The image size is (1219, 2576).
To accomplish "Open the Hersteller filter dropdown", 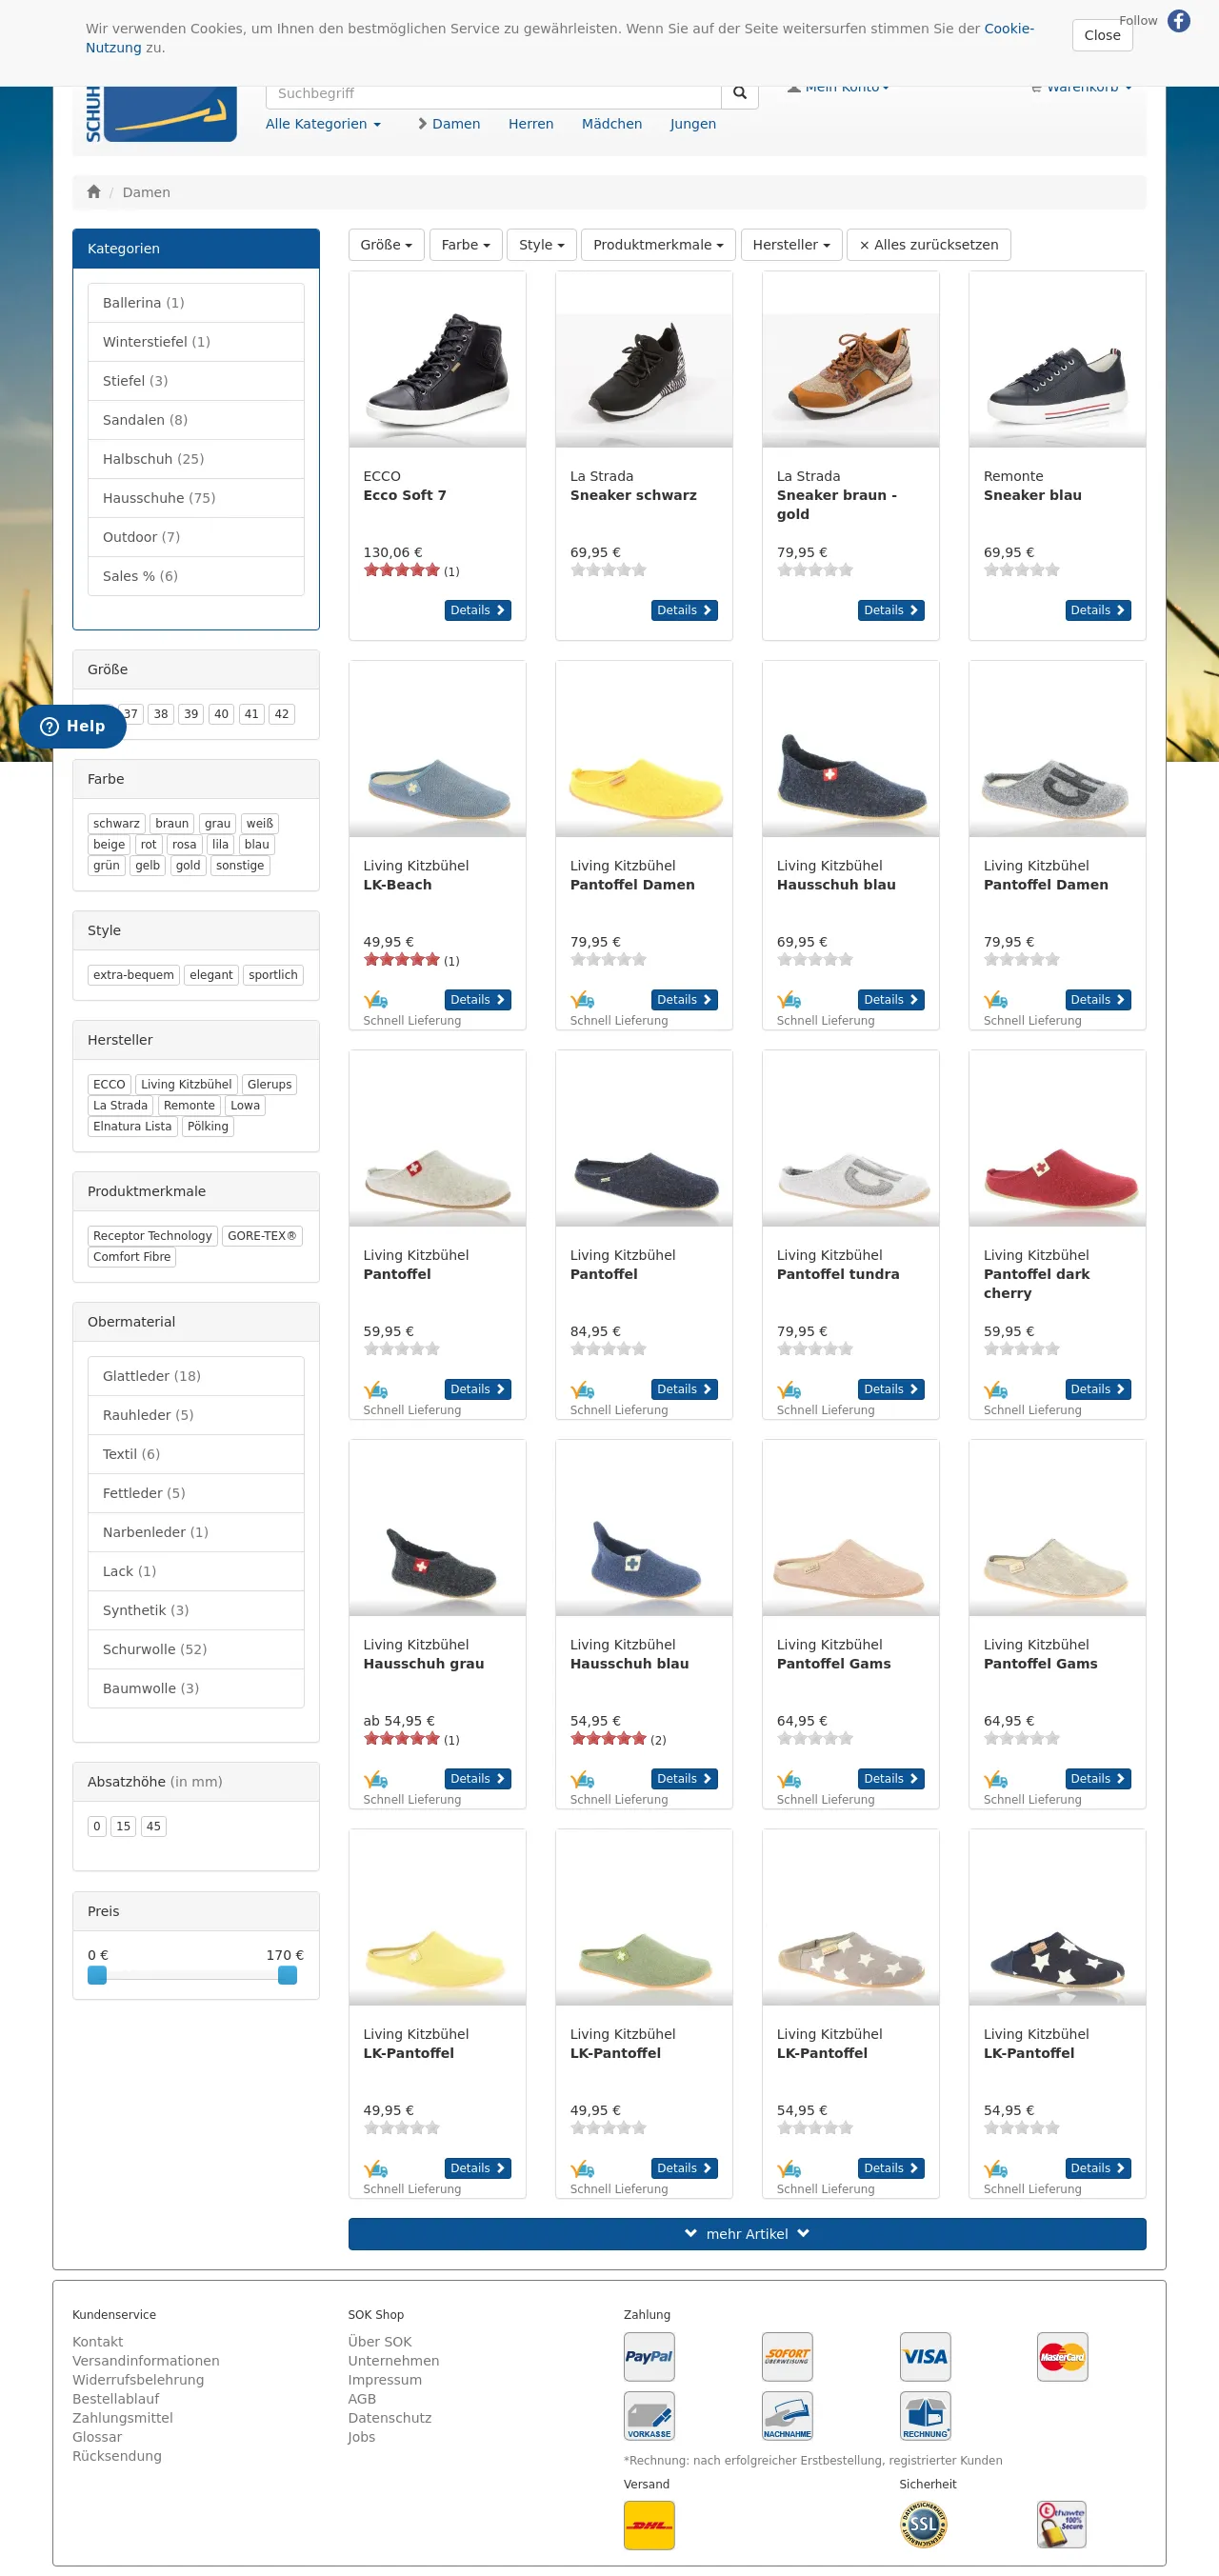I will pos(791,245).
